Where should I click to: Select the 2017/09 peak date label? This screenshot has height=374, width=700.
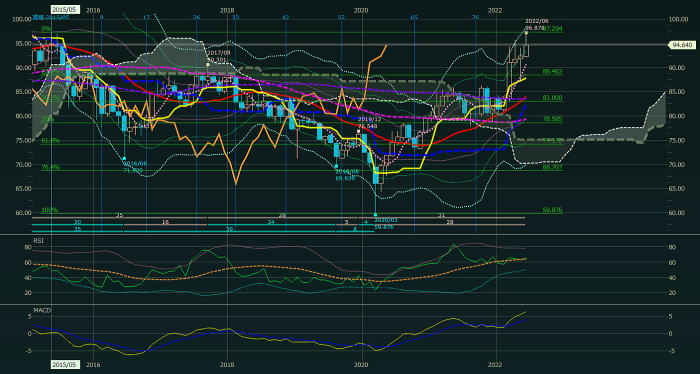point(218,53)
